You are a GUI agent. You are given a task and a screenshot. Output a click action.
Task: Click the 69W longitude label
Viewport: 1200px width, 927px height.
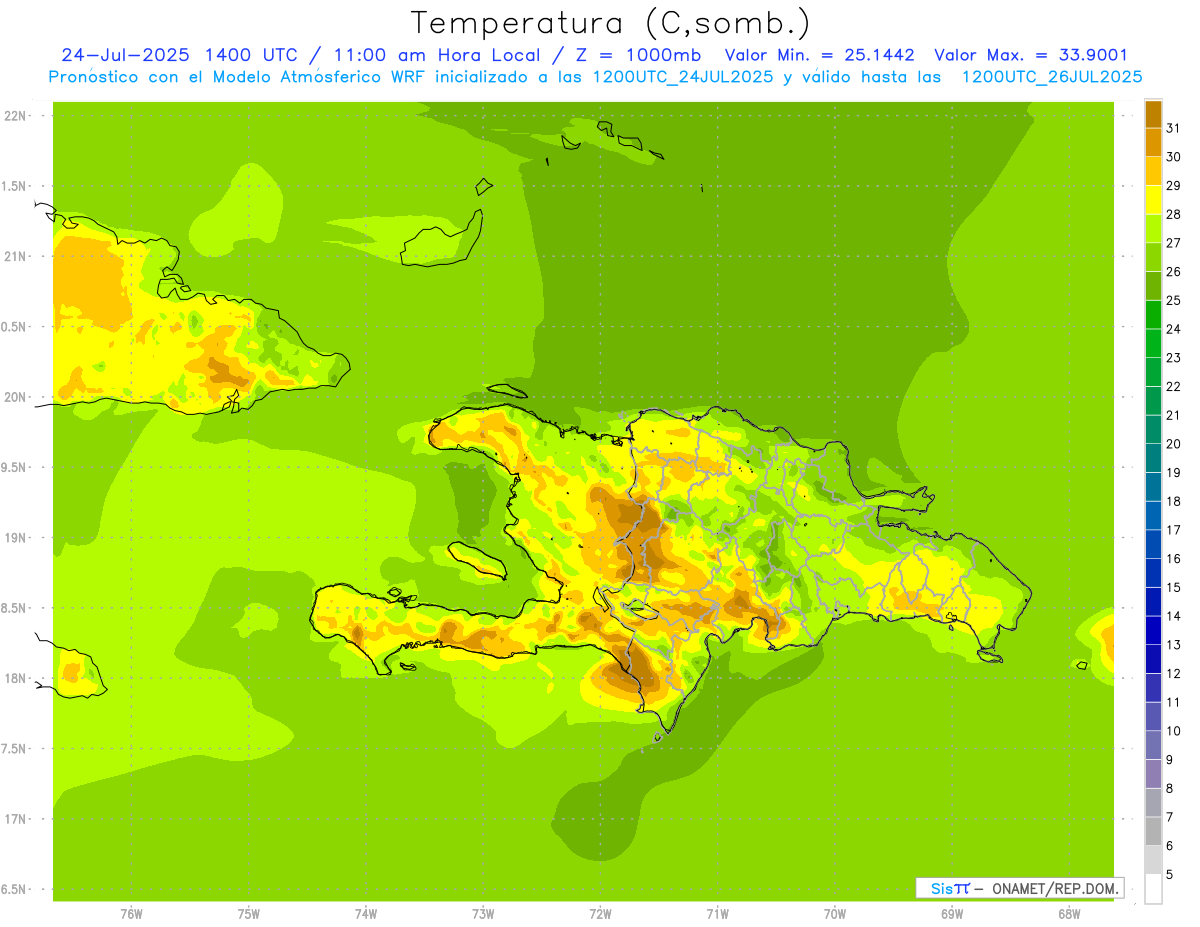[x=952, y=913]
